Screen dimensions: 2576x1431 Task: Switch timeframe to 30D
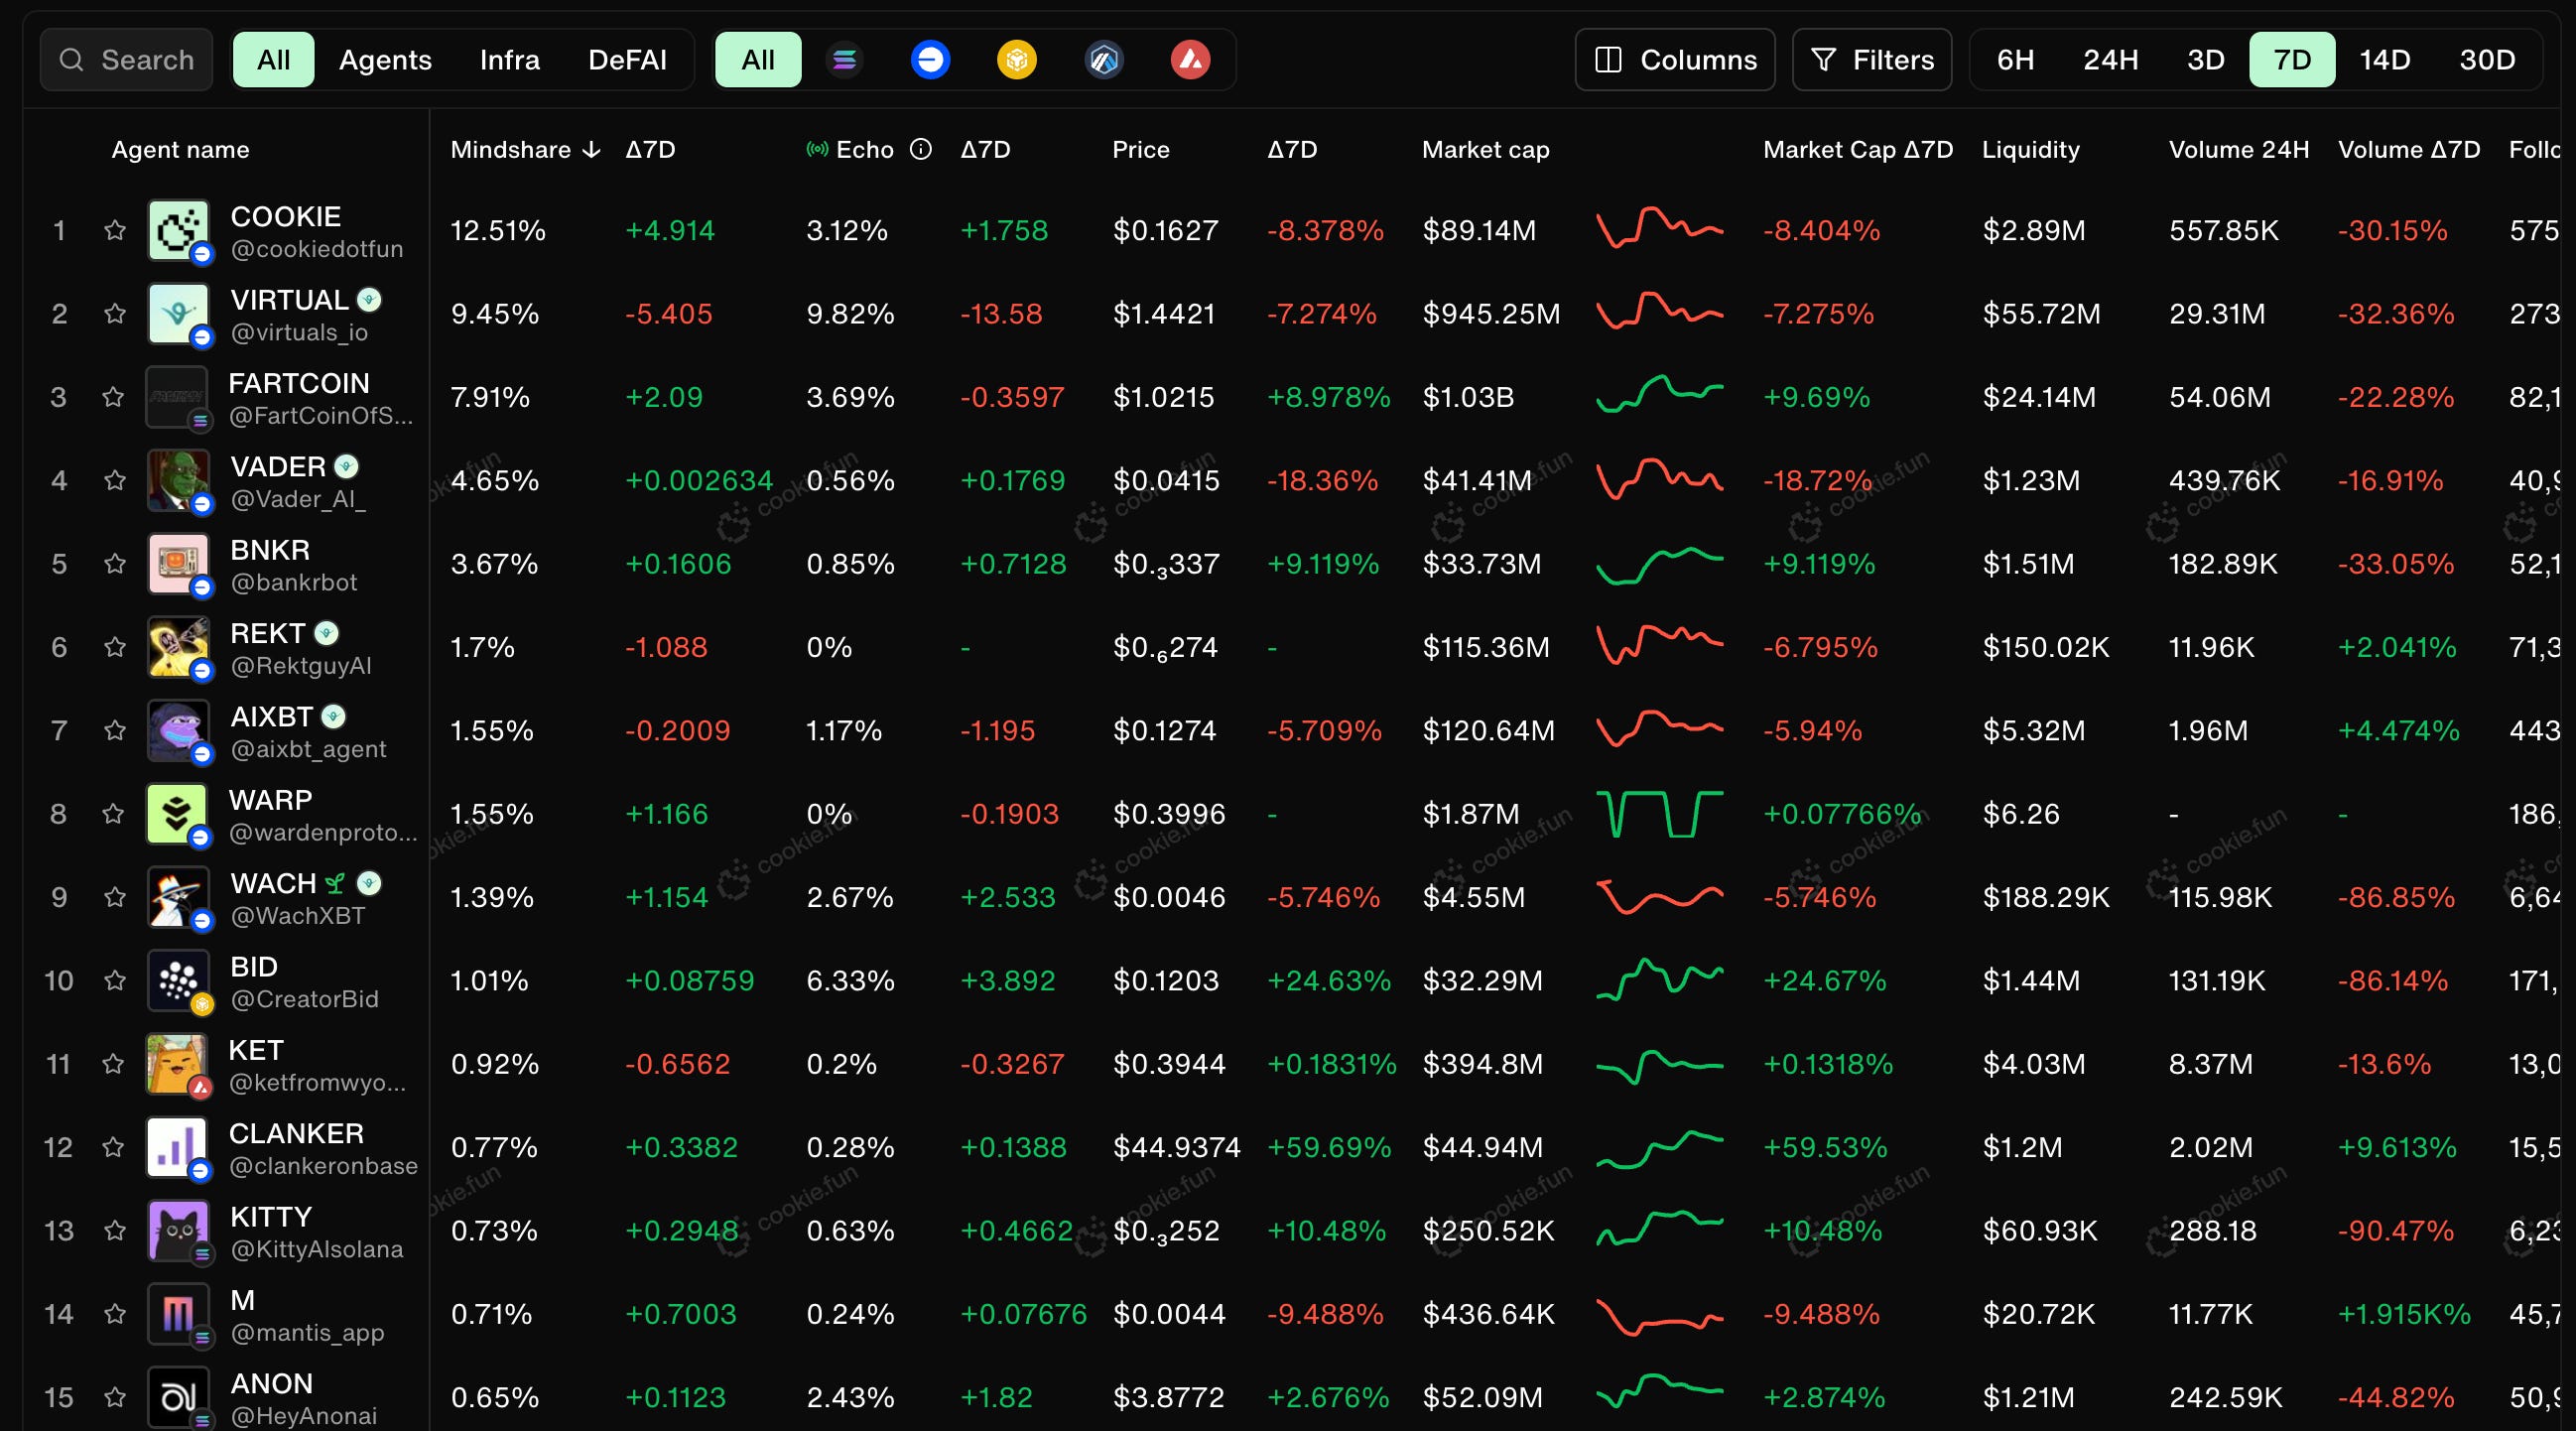click(x=2487, y=60)
